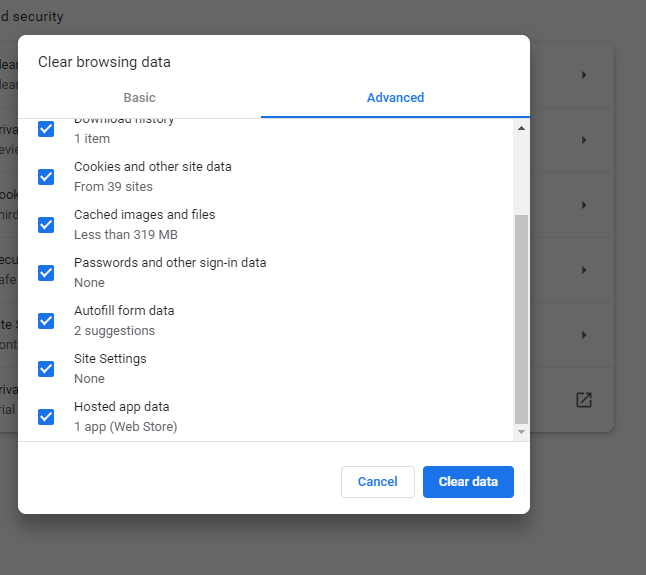Expand the third background row chevron
This screenshot has height=575, width=646.
pyautogui.click(x=584, y=205)
